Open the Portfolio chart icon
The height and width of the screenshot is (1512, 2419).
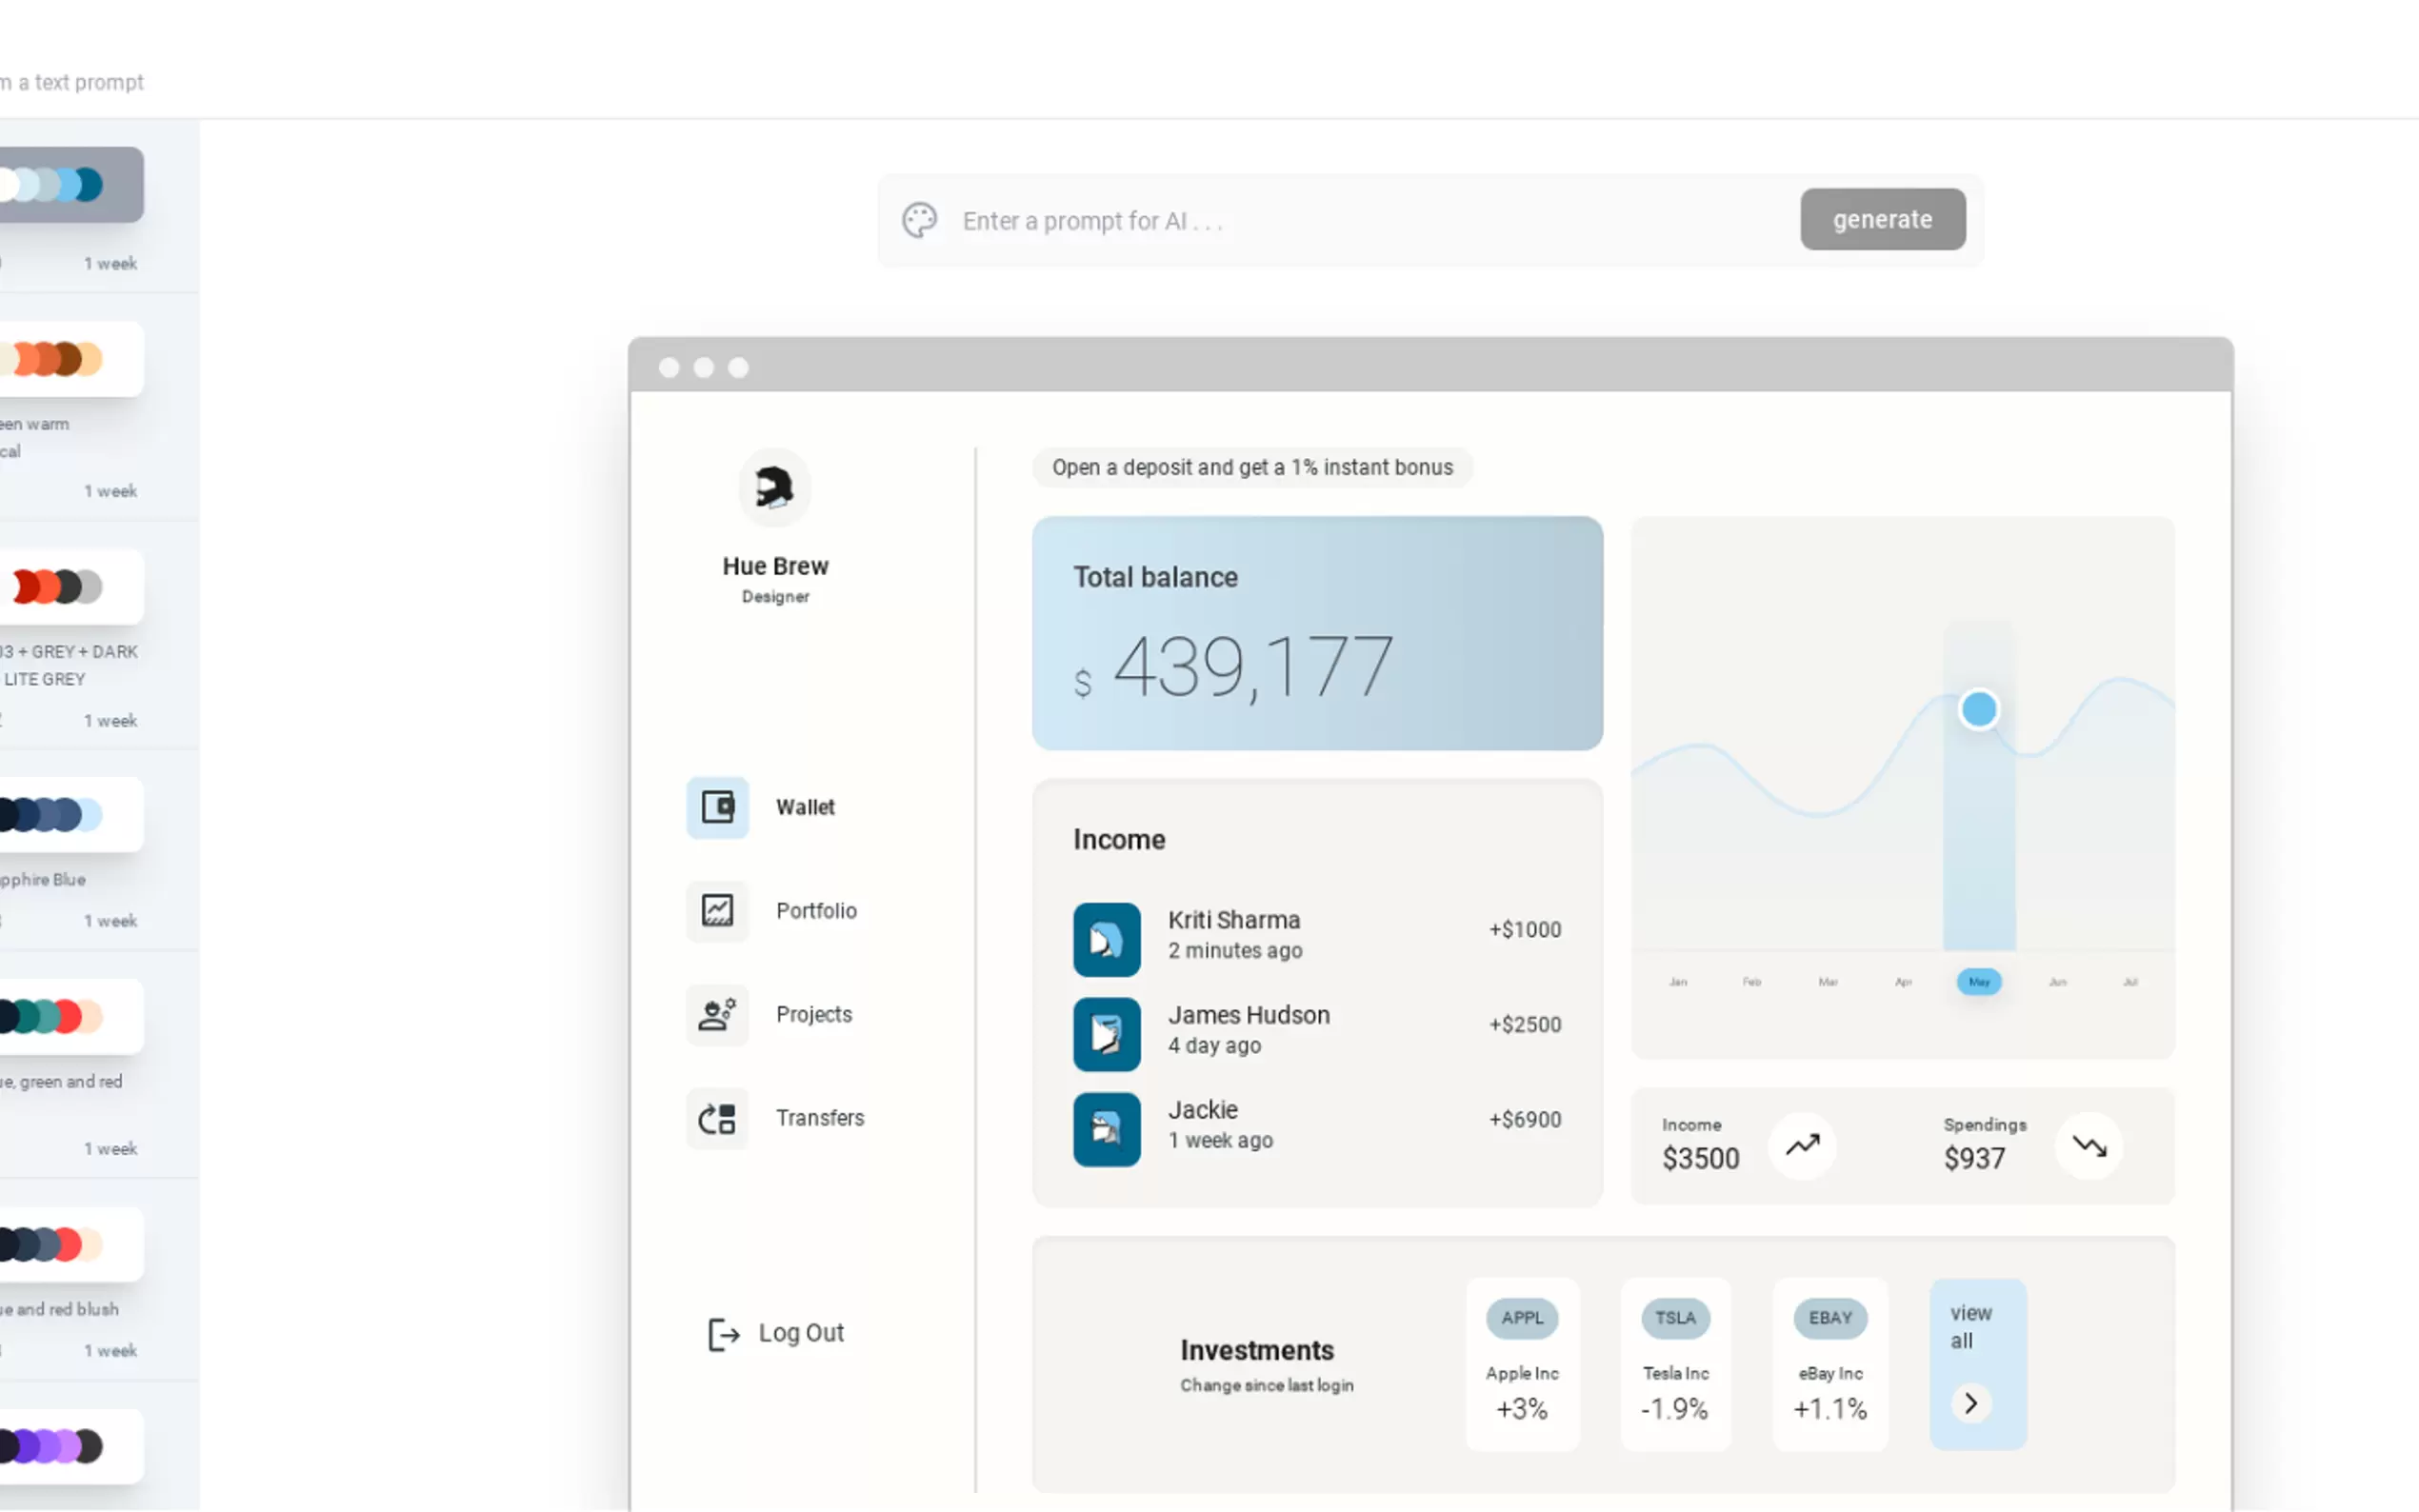click(x=717, y=910)
